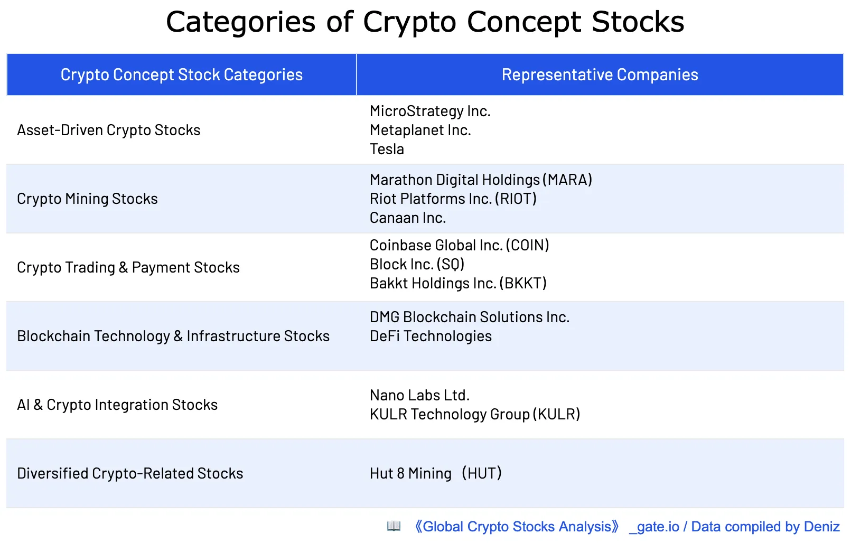Image resolution: width=860 pixels, height=543 pixels.
Task: Select Hut 8 Mining (HUT) entry
Action: (436, 473)
